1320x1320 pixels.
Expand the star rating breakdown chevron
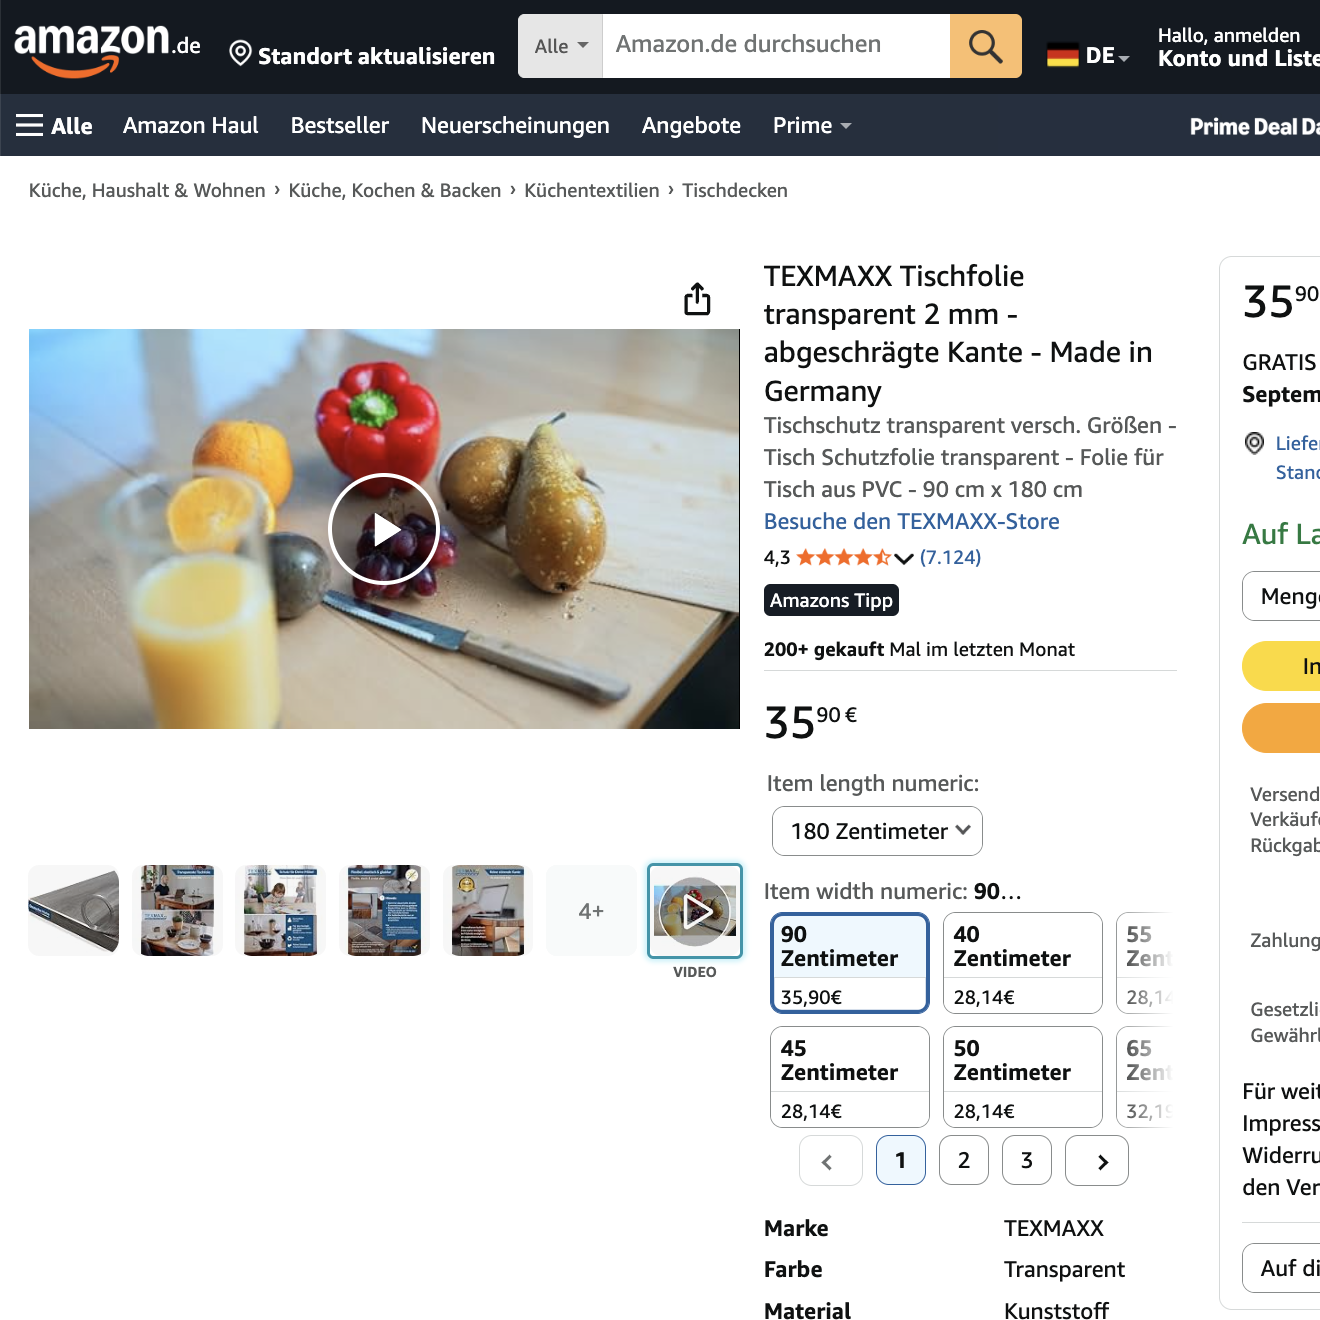[904, 558]
